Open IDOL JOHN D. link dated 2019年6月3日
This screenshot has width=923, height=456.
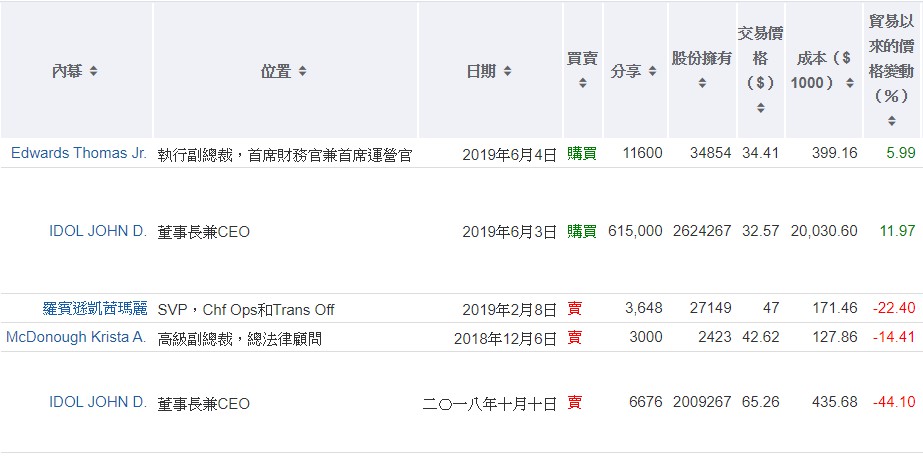coord(98,231)
